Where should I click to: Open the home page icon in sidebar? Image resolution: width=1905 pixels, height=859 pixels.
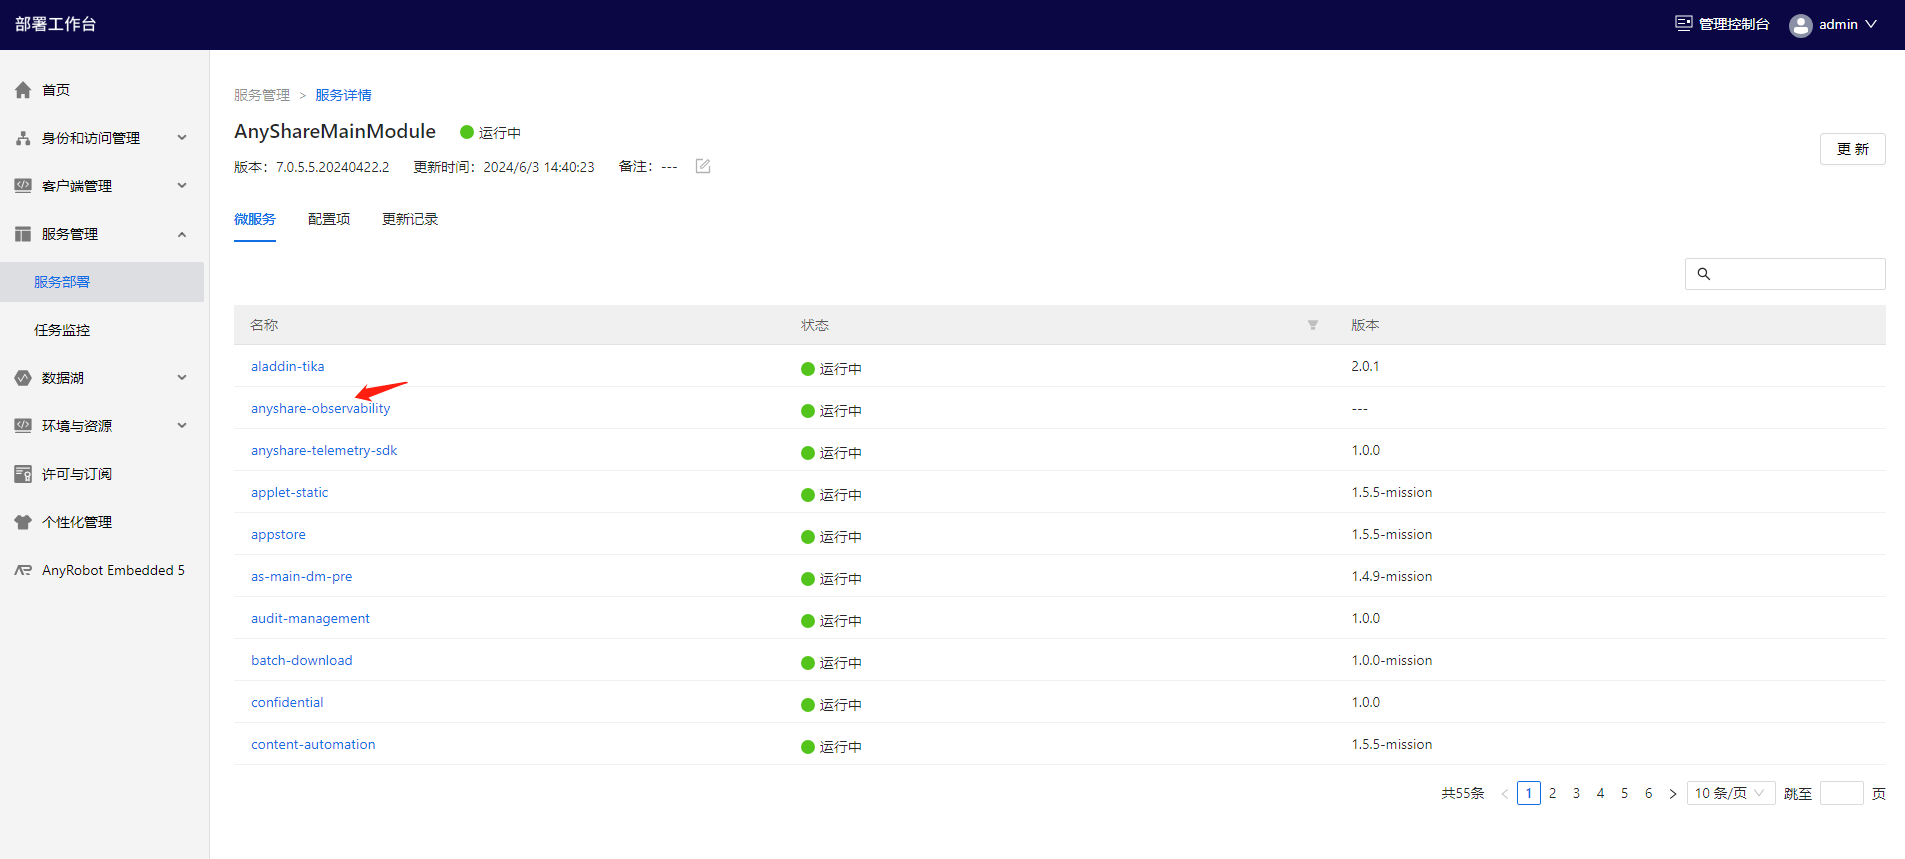pos(23,90)
